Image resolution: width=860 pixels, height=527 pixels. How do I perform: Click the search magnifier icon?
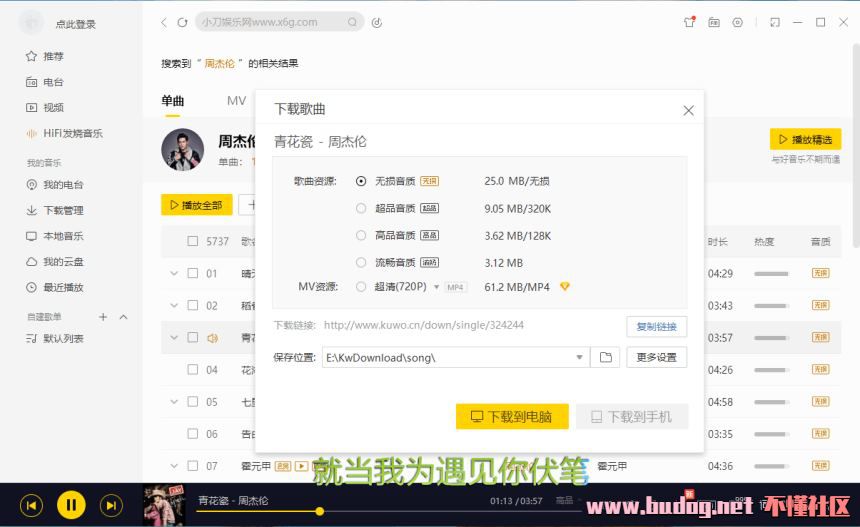tap(352, 22)
